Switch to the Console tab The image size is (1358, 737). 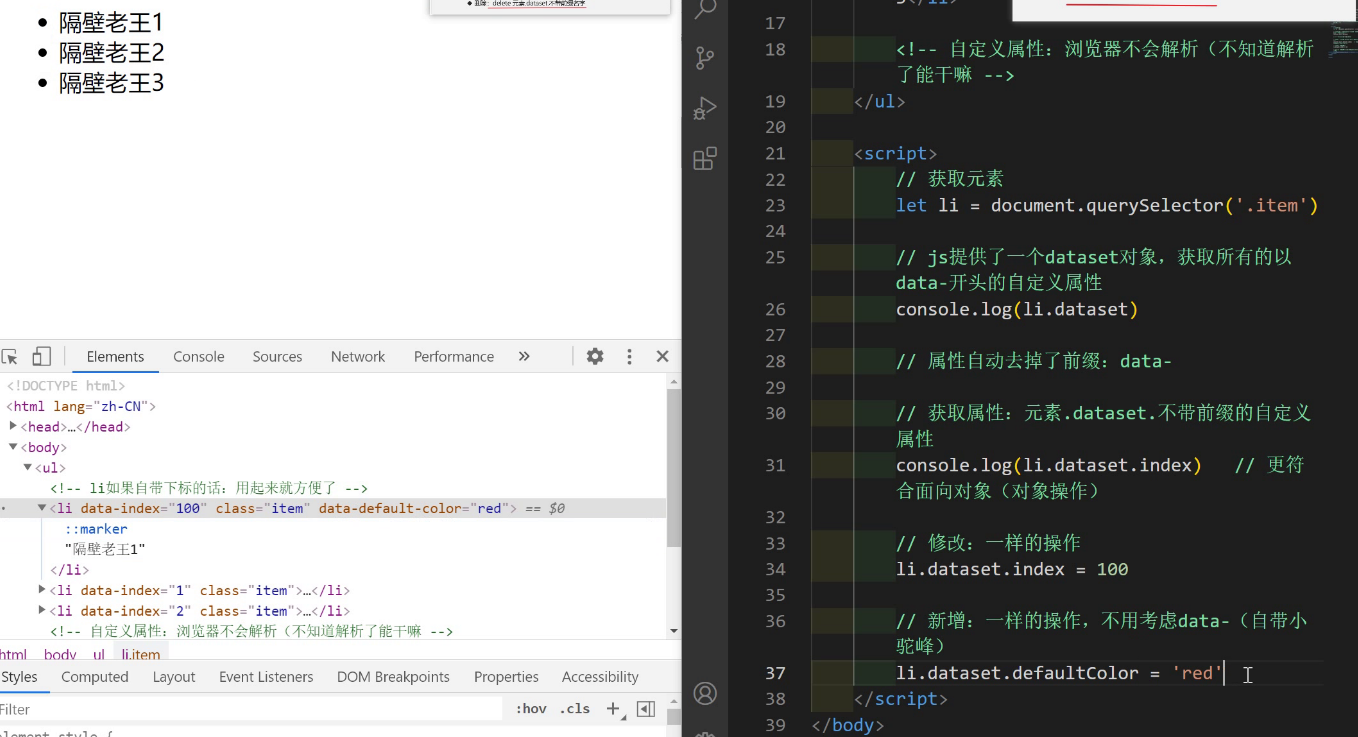point(199,356)
